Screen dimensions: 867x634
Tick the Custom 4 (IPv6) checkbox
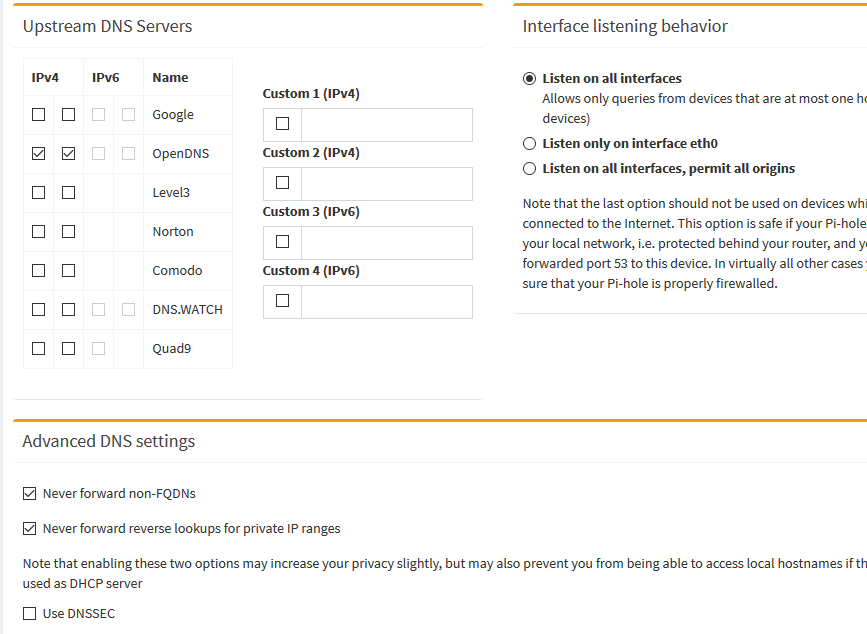click(283, 300)
